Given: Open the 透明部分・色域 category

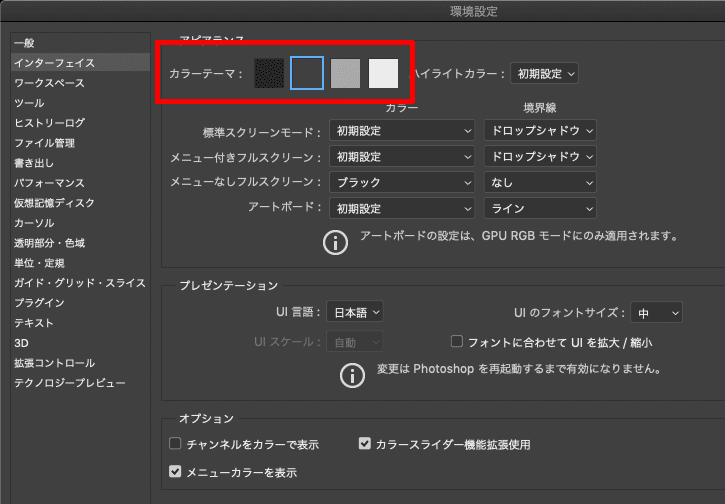Looking at the screenshot, I should [80, 243].
